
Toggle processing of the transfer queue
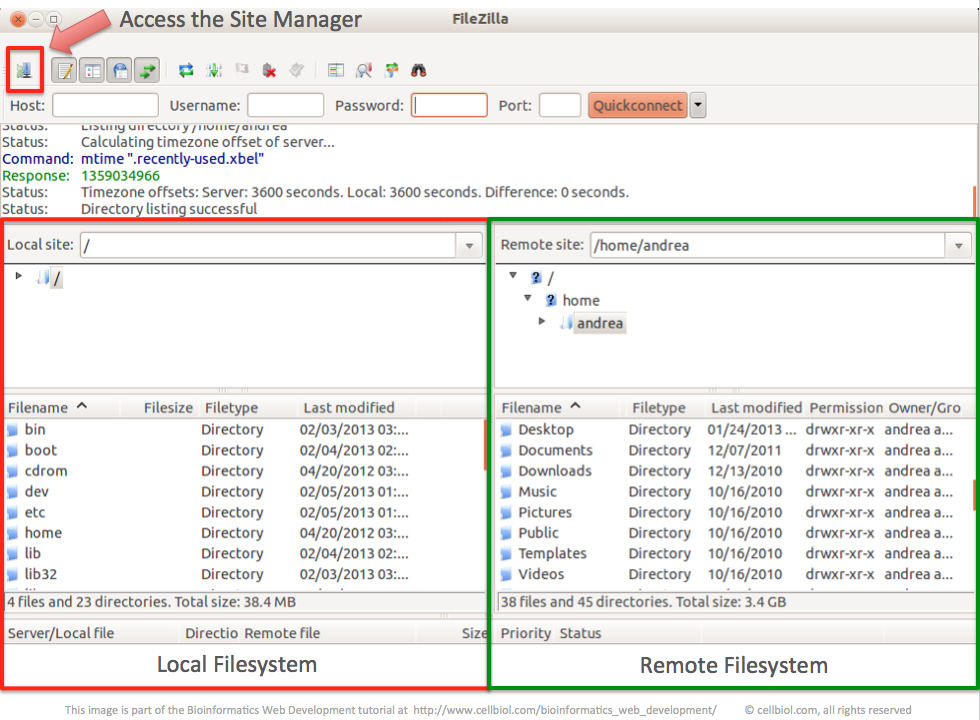pos(214,70)
